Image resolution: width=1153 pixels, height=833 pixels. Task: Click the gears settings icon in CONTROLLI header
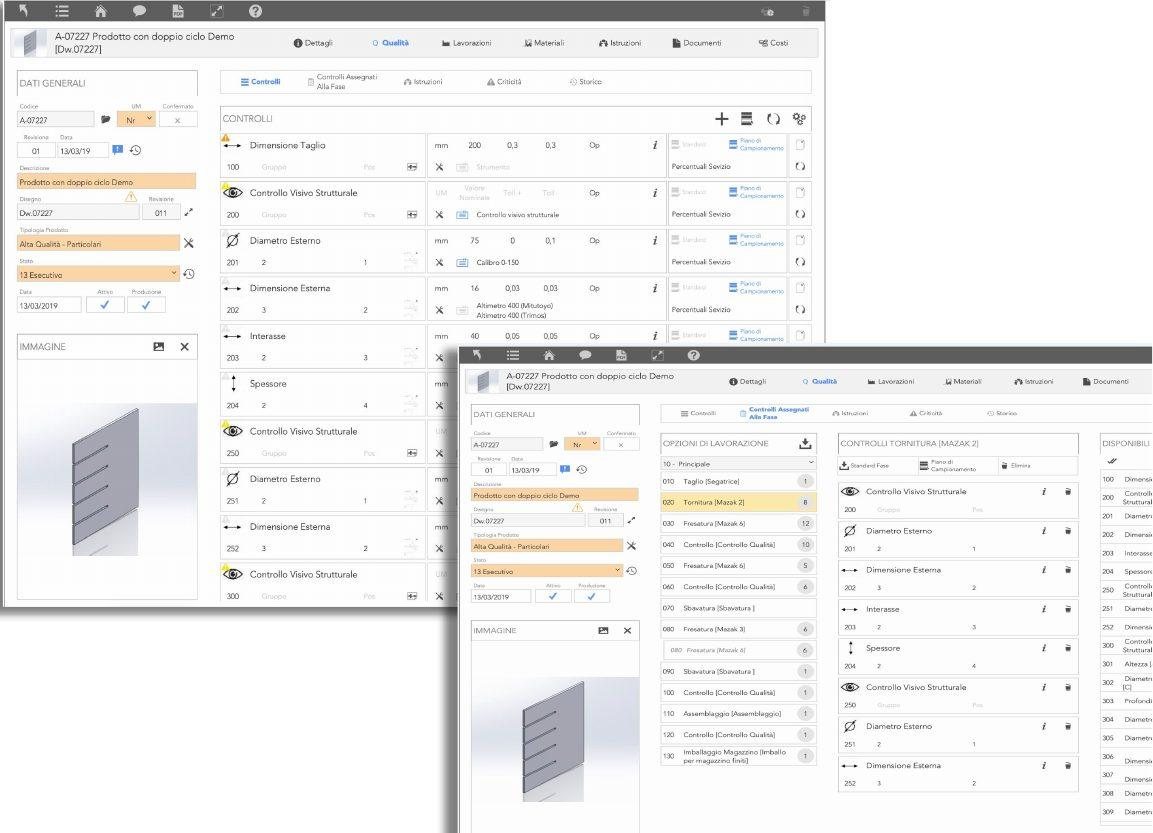[799, 118]
